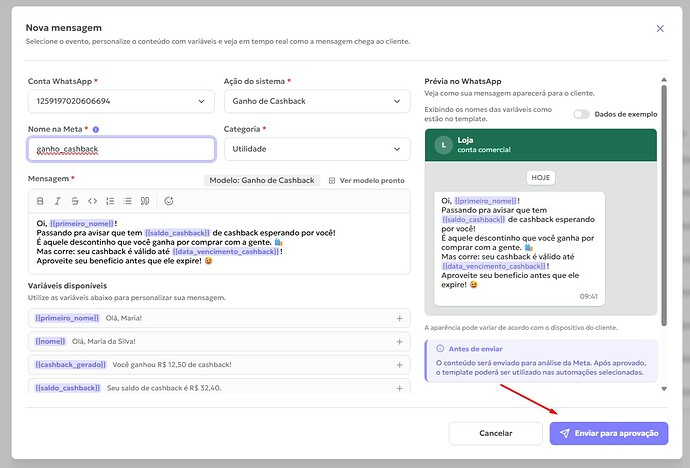The image size is (690, 468).
Task: Click the Nome na Meta input field
Action: click(x=121, y=149)
